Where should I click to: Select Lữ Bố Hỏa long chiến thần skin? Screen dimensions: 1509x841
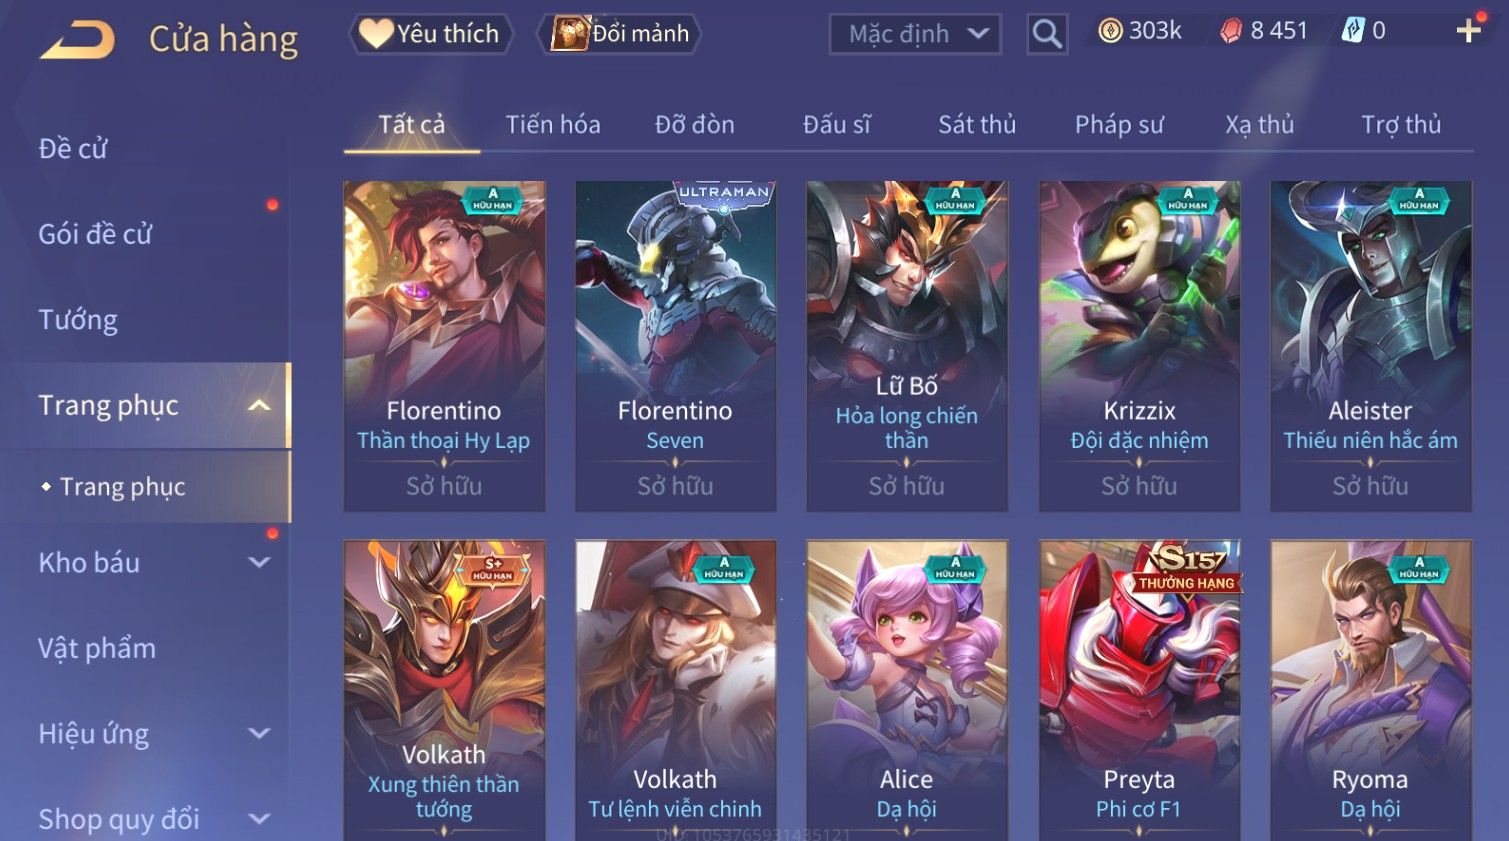pos(907,346)
